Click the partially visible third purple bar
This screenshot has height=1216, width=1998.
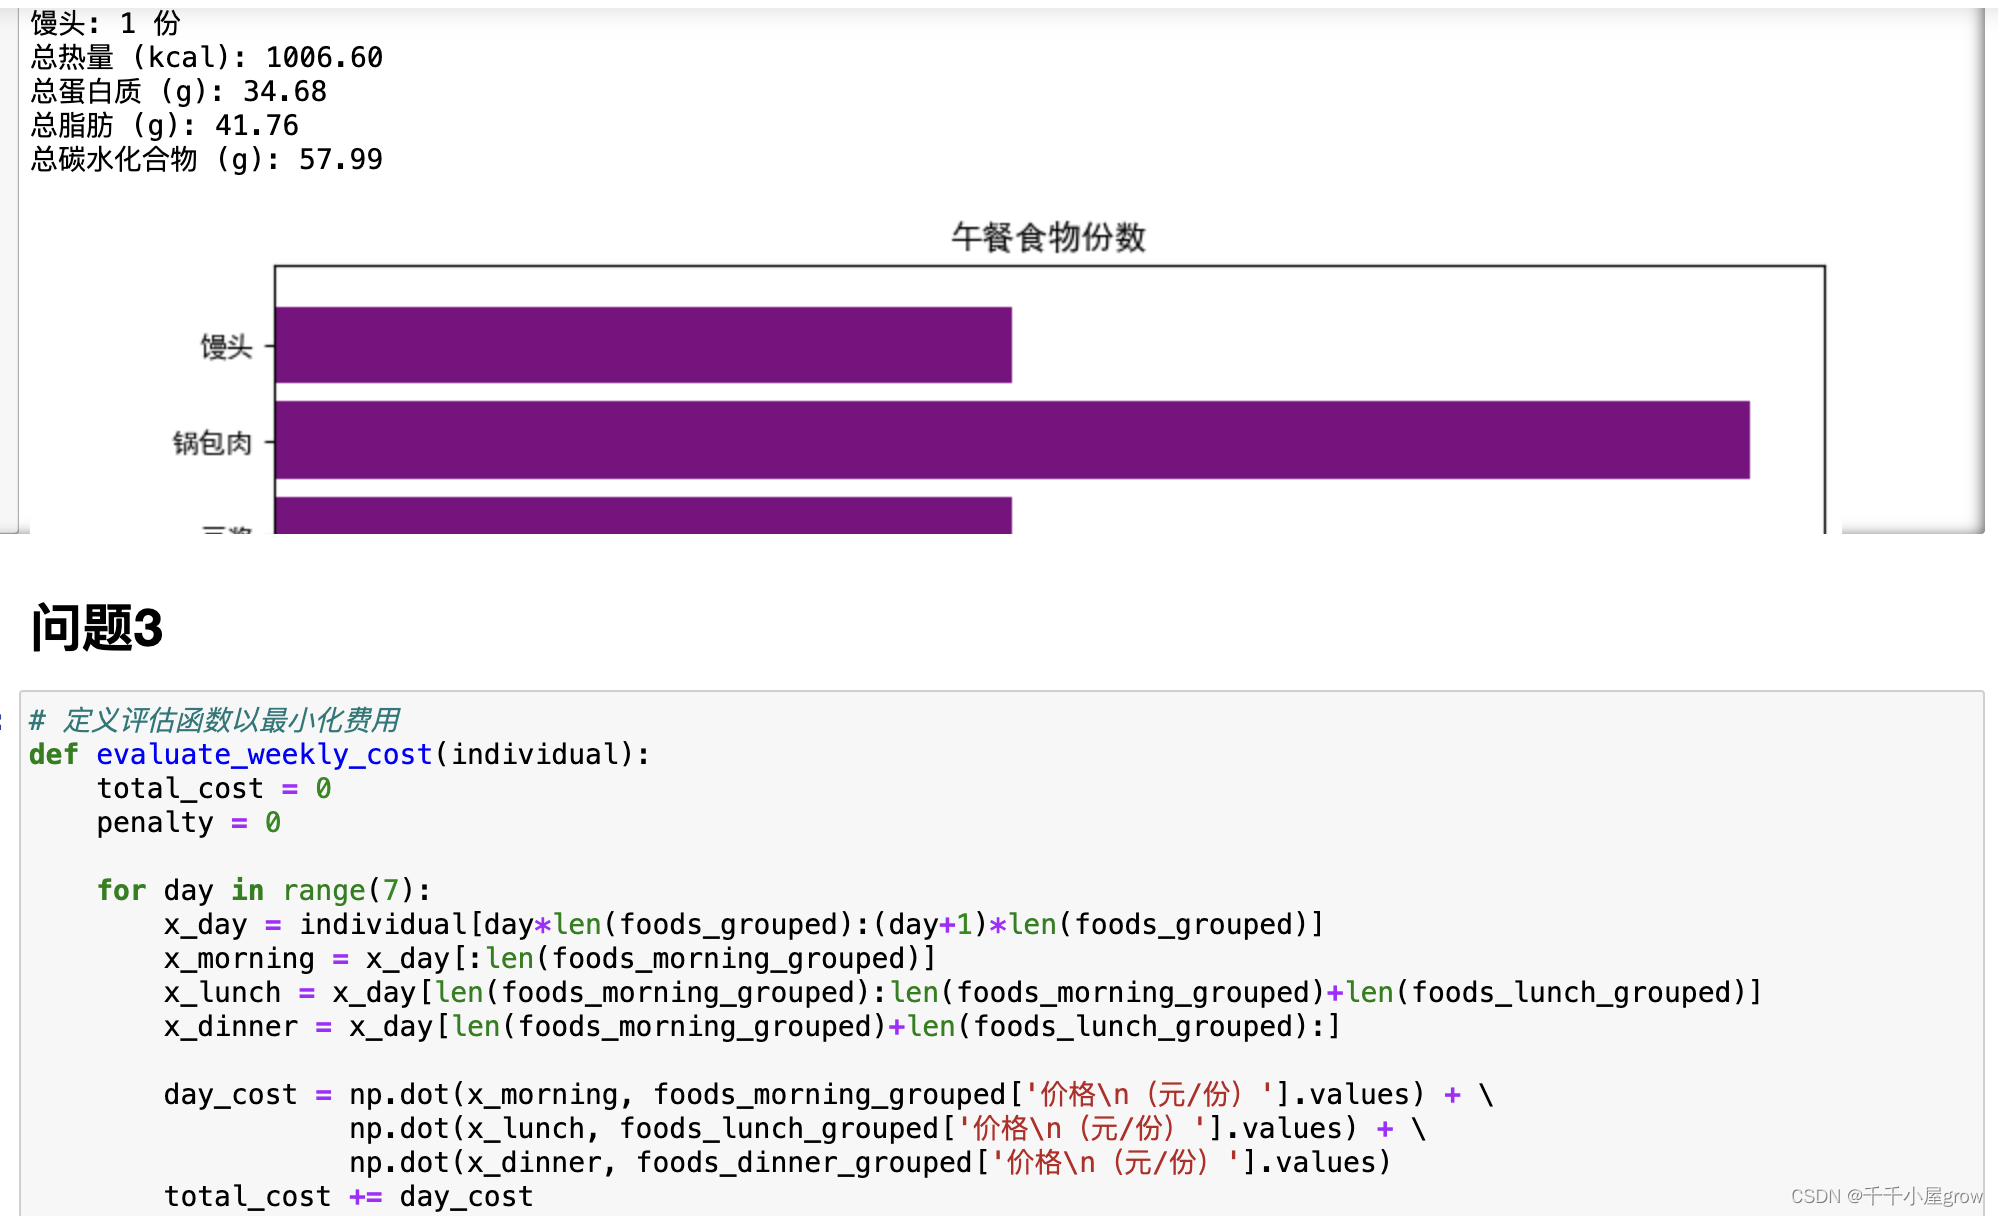click(643, 515)
